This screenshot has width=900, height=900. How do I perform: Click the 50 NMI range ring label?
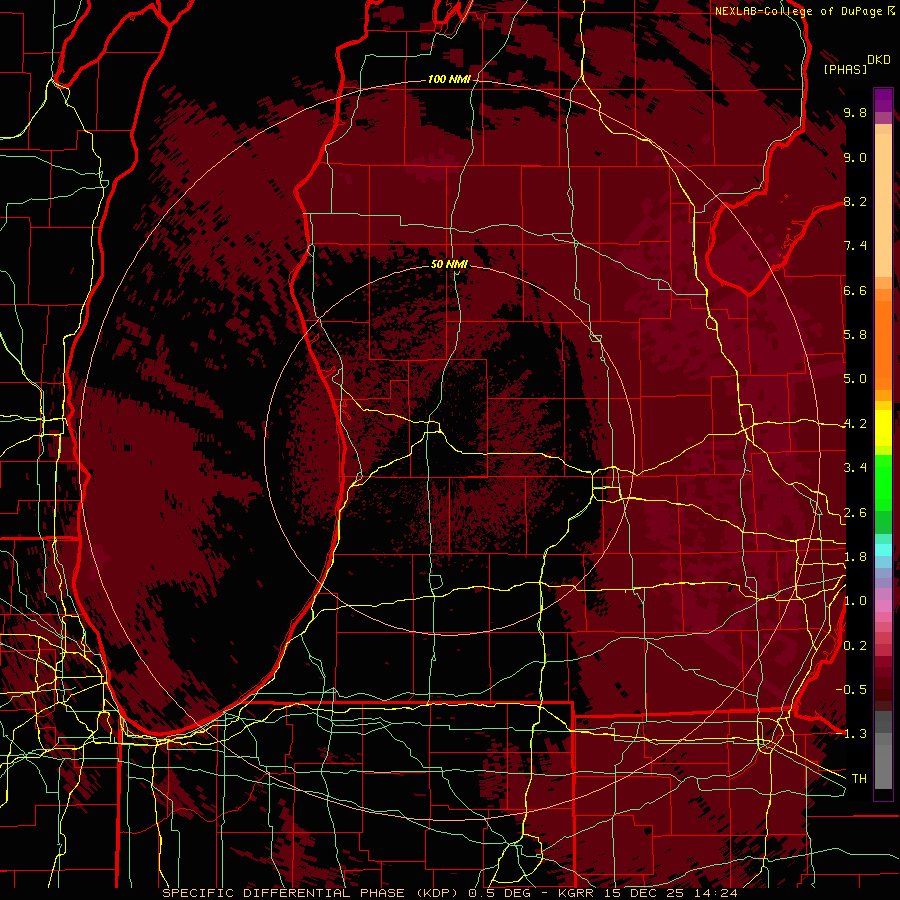pos(449,264)
